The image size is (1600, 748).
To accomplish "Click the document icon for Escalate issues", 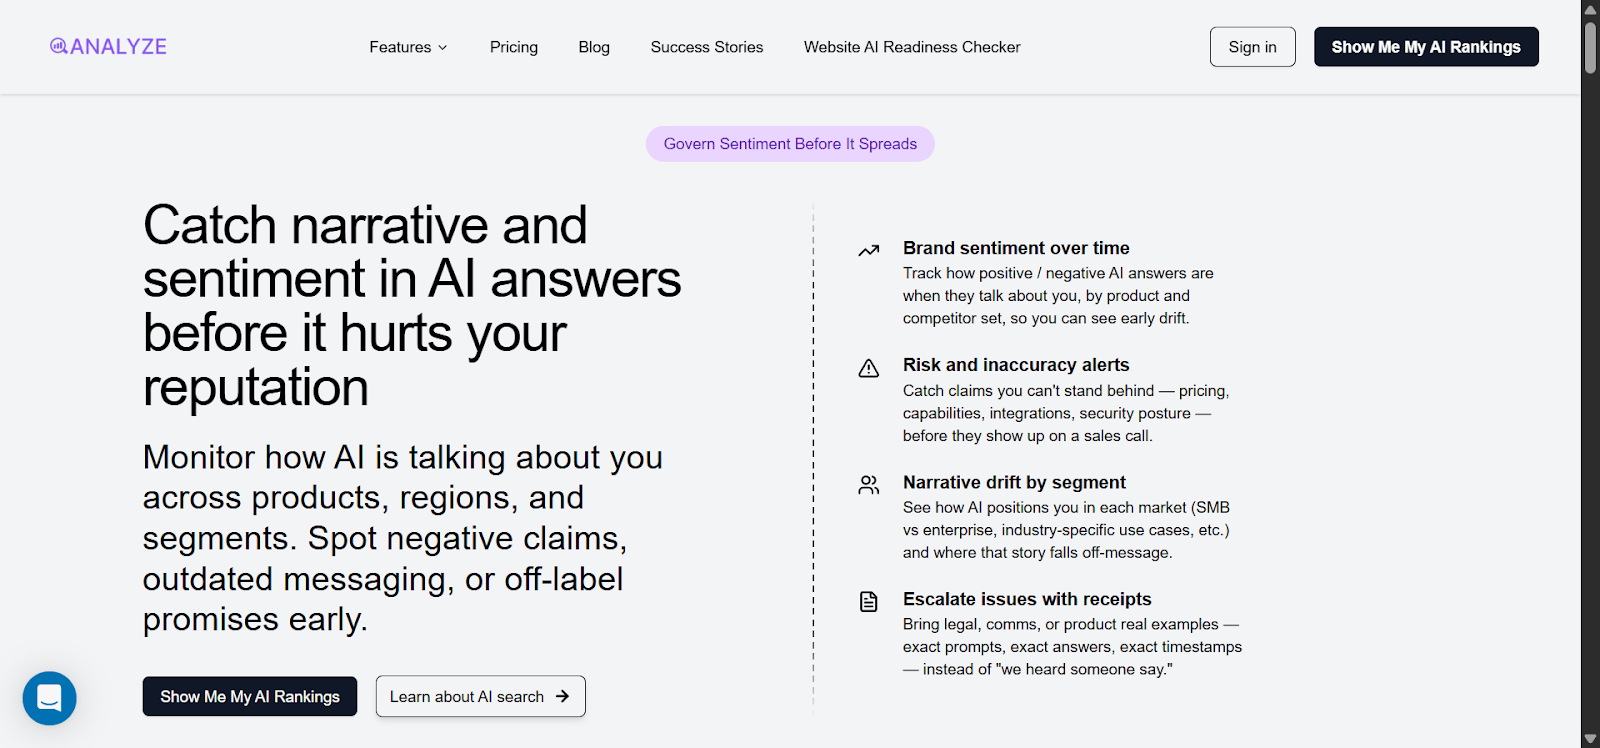I will pyautogui.click(x=869, y=601).
